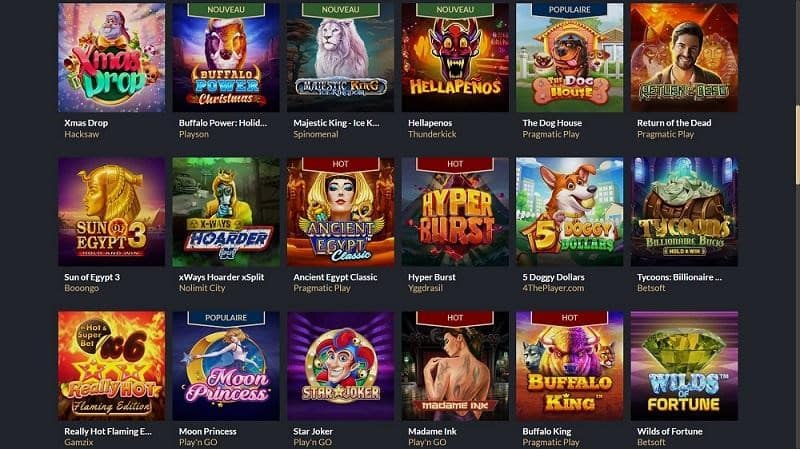This screenshot has width=800, height=449.
Task: Click the Hyper Burst game tile
Action: 455,212
